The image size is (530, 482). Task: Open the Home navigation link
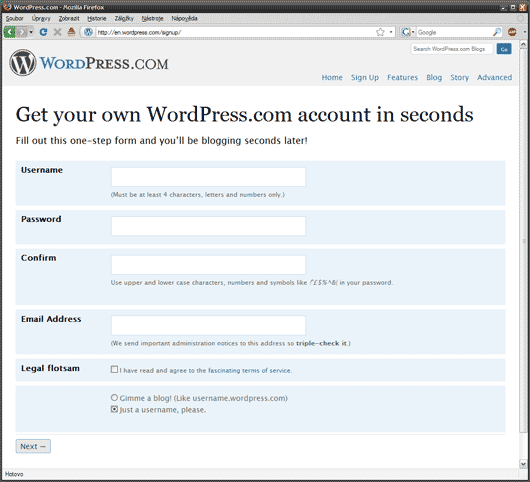[332, 77]
